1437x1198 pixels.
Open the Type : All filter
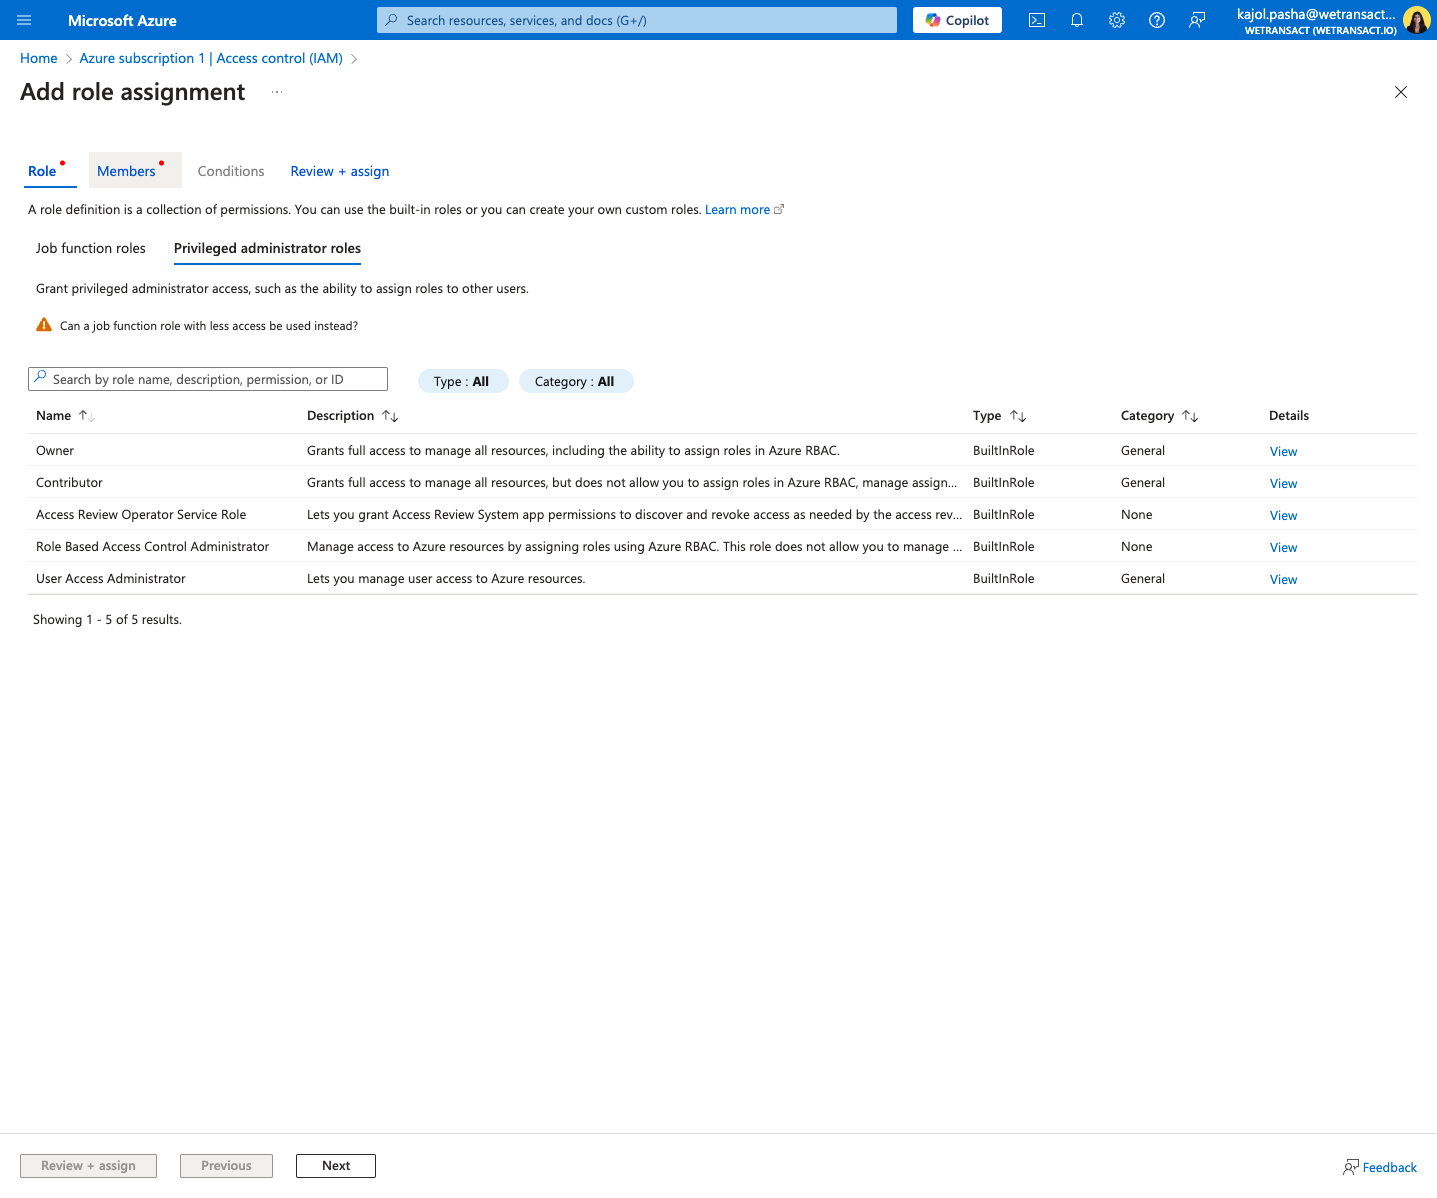(462, 381)
